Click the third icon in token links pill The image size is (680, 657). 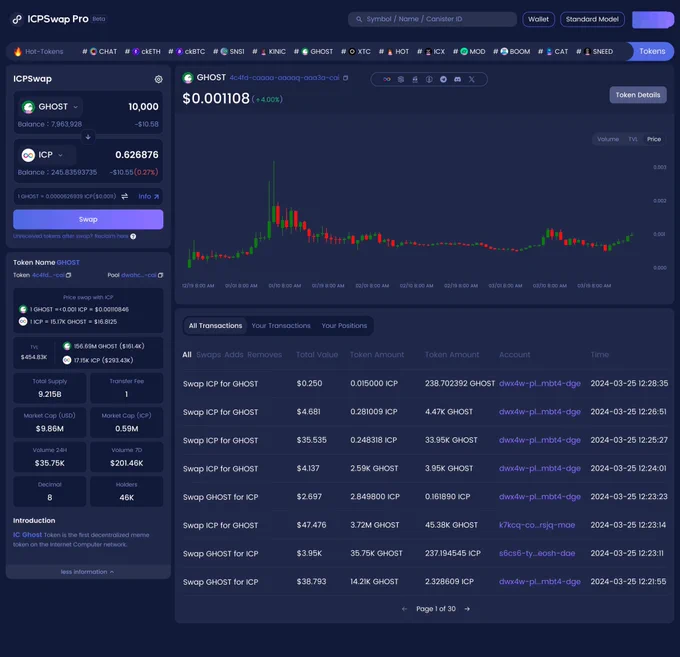coord(415,79)
